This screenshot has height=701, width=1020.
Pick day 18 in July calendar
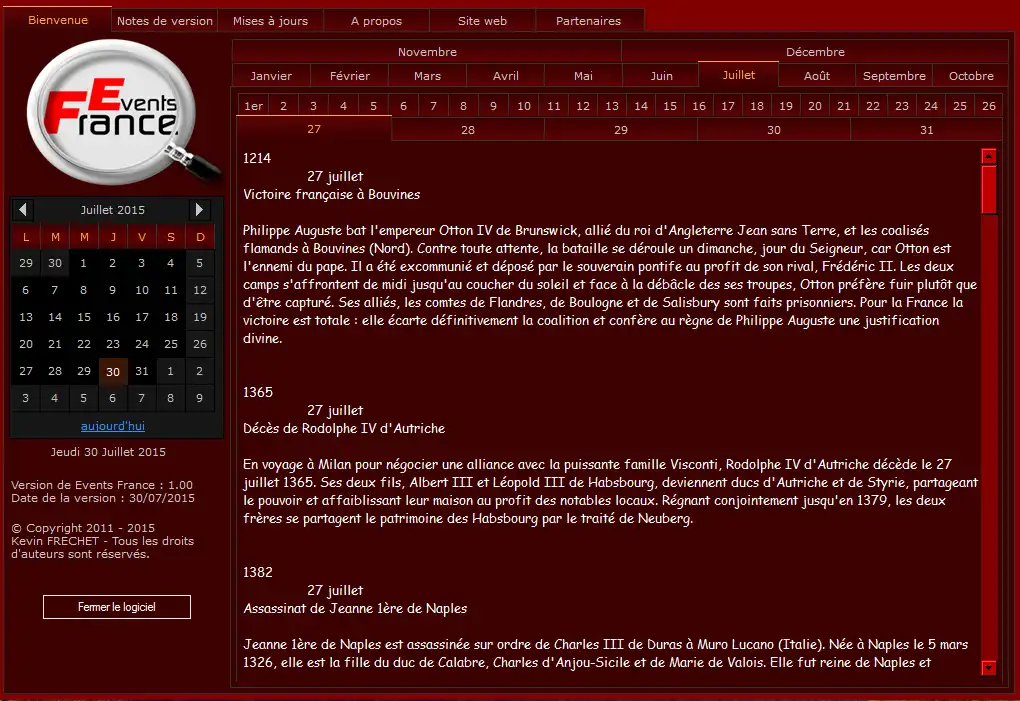[170, 317]
